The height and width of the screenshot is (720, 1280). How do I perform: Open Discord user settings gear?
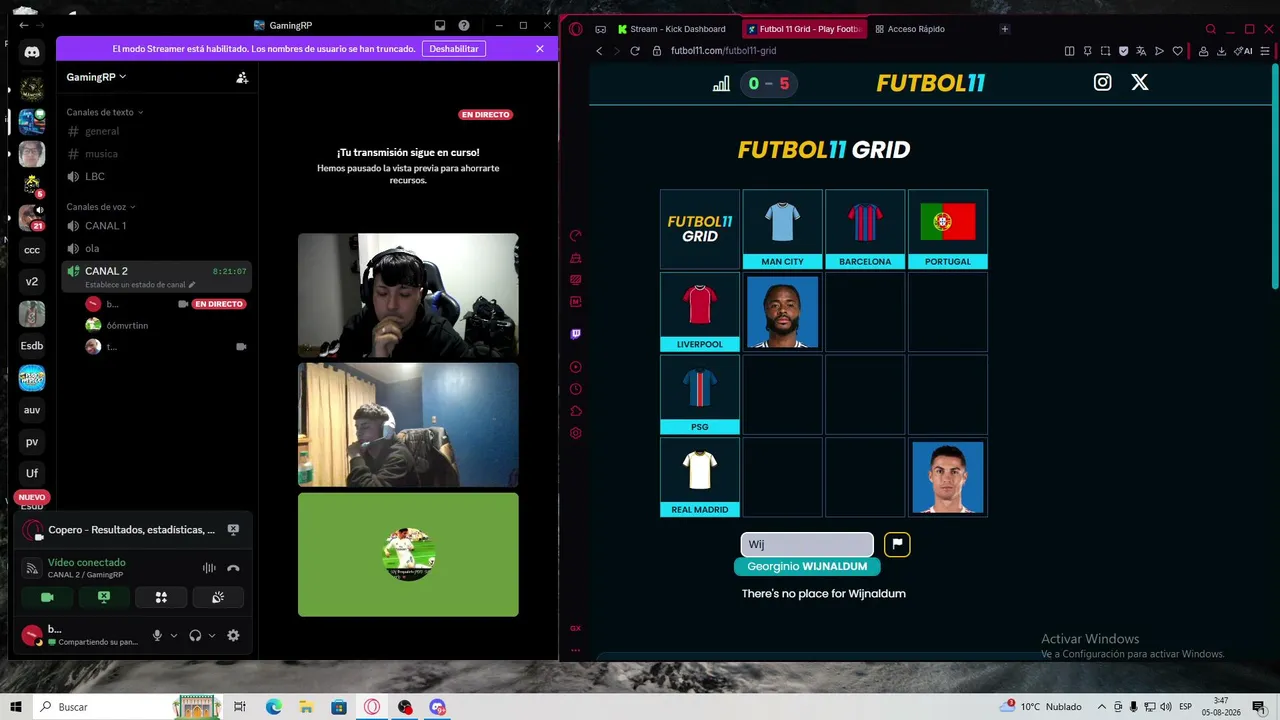pos(233,635)
